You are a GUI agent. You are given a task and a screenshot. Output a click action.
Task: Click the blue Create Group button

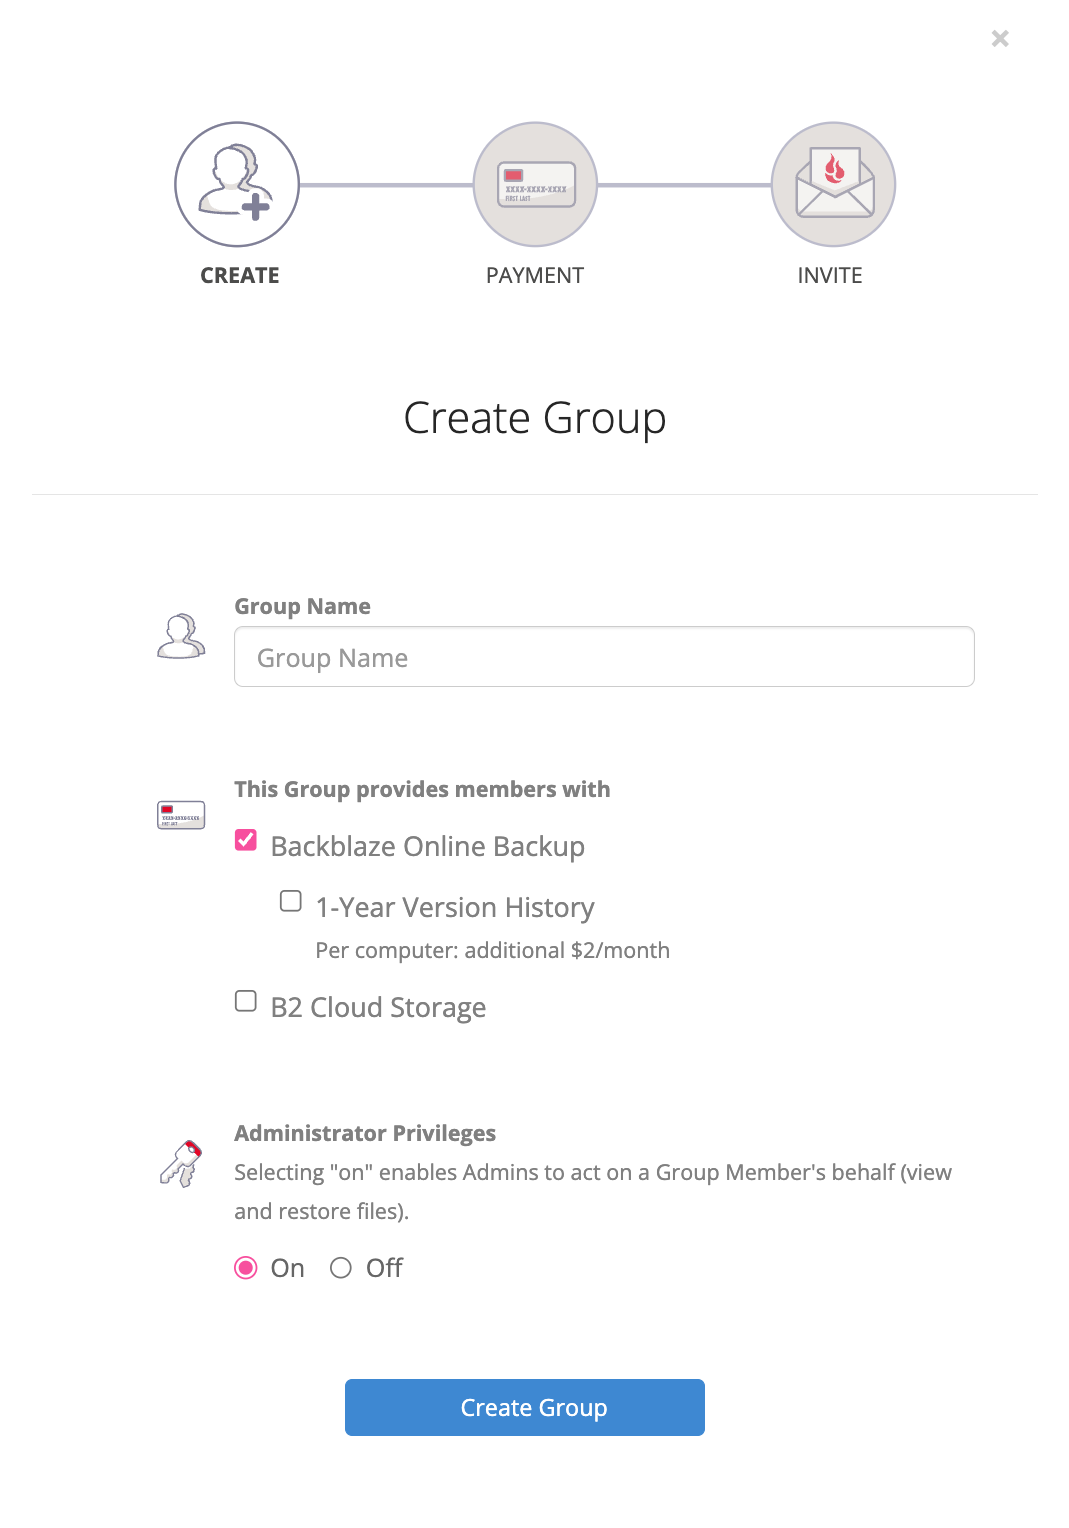(x=525, y=1407)
